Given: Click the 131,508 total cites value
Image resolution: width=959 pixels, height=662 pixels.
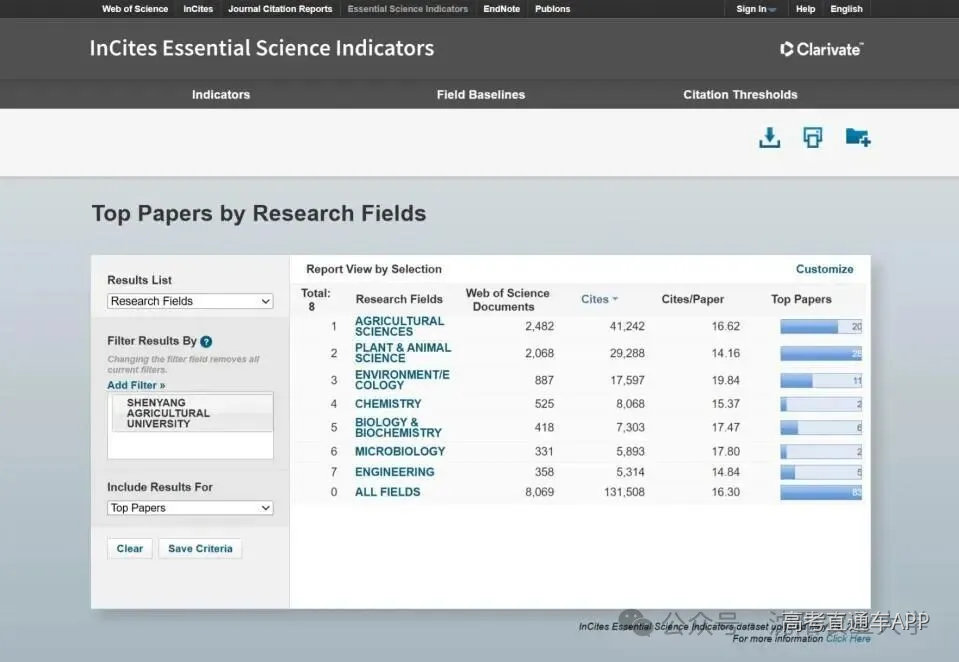Looking at the screenshot, I should [x=624, y=492].
